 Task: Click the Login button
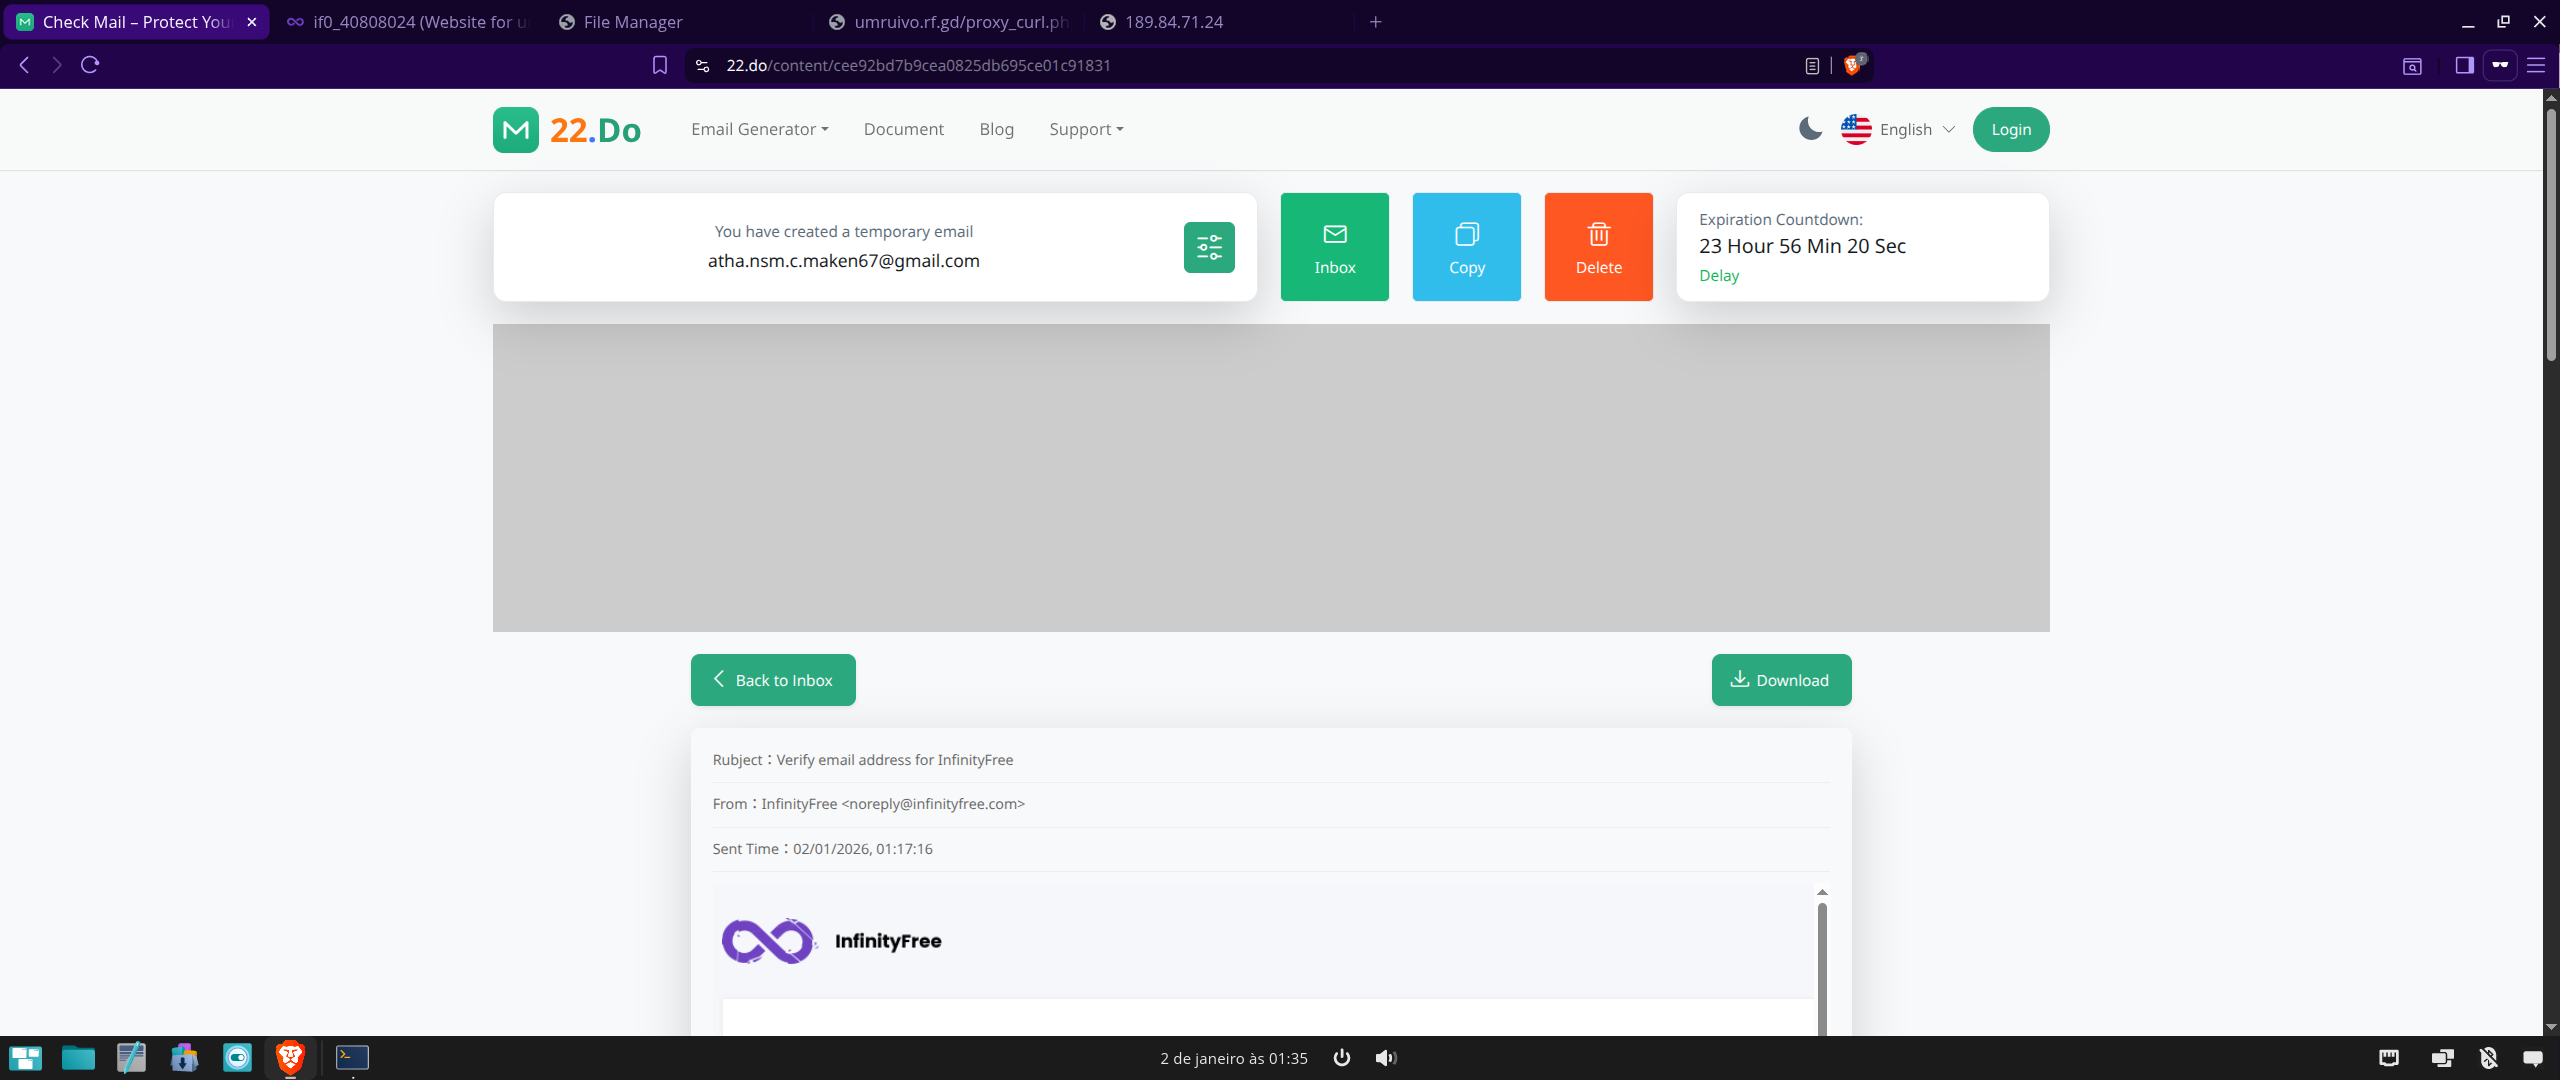point(2011,129)
